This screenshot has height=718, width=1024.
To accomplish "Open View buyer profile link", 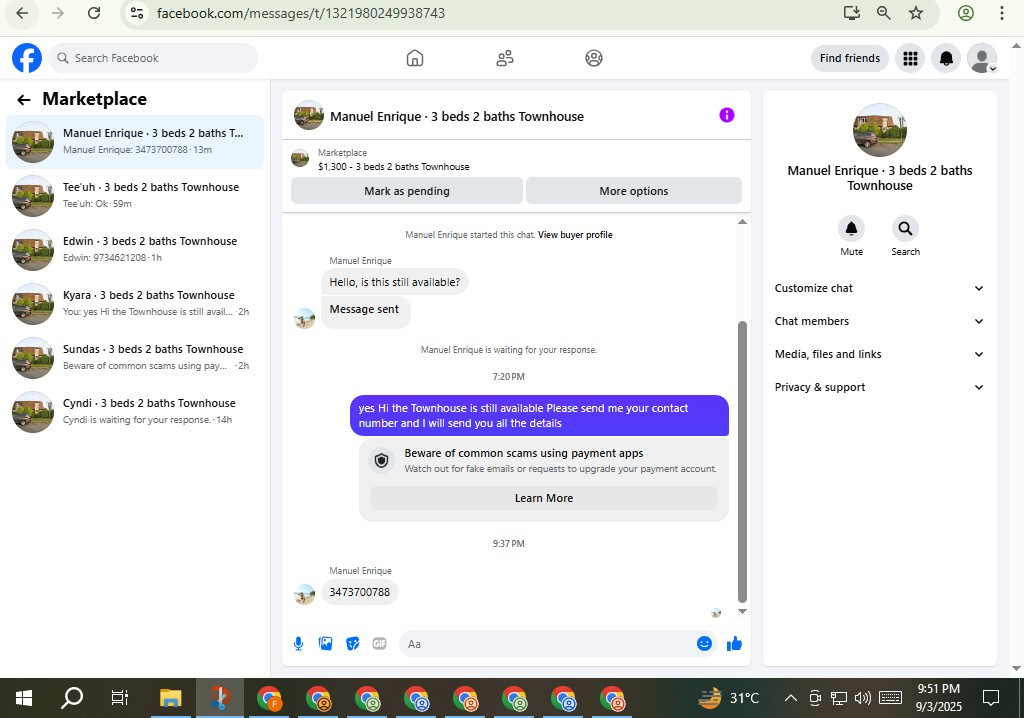I will point(575,235).
